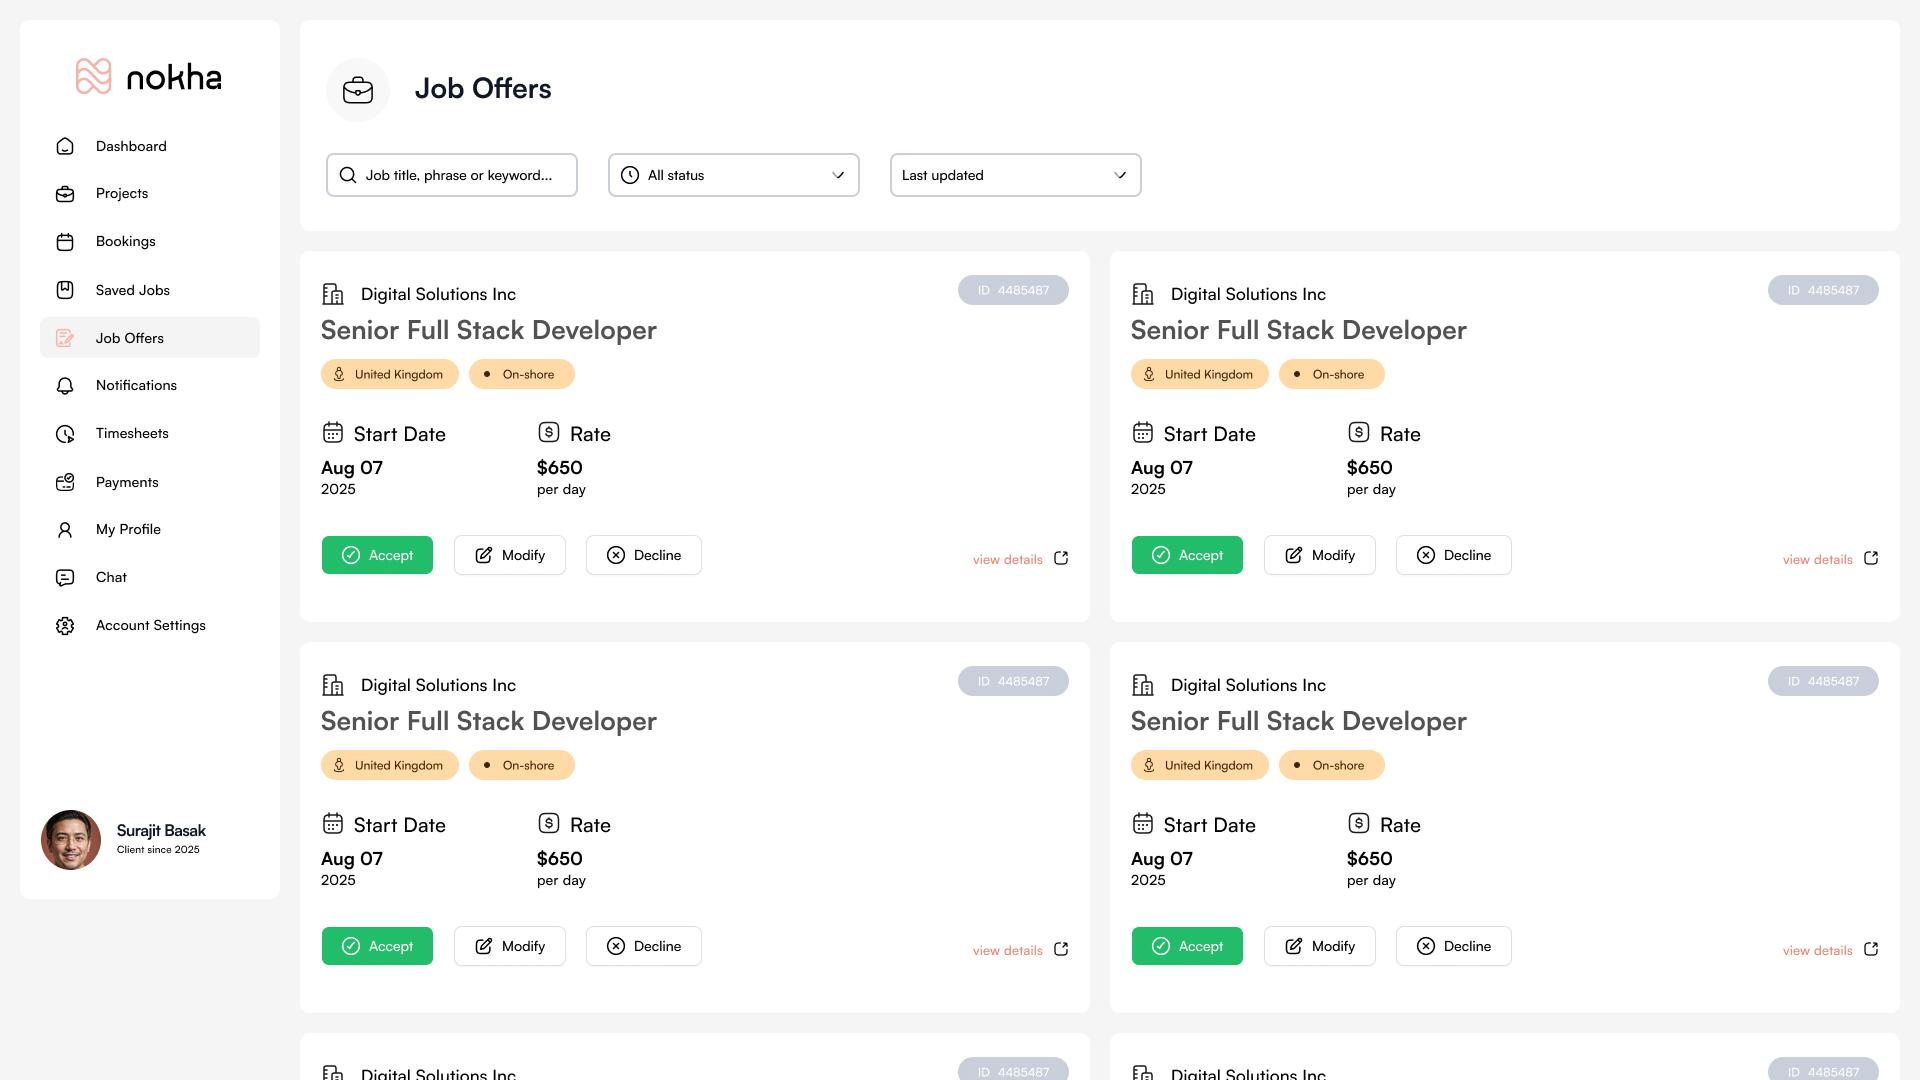
Task: Decline the top-right job offer
Action: [x=1453, y=555]
